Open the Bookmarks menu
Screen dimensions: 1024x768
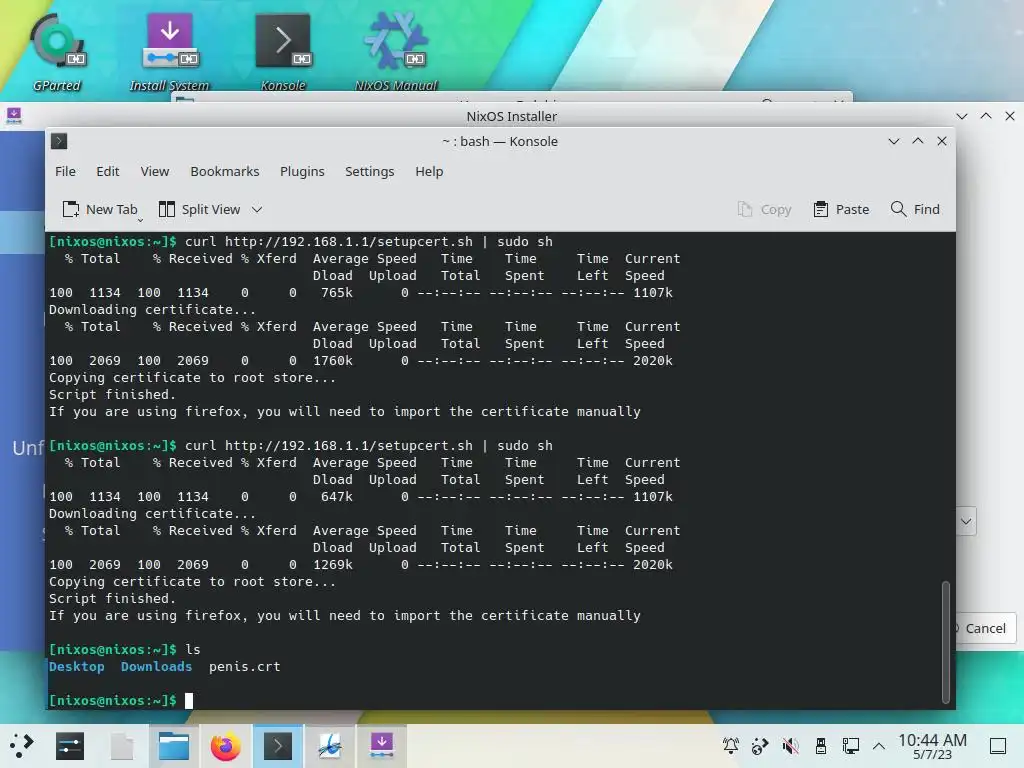[x=225, y=171]
